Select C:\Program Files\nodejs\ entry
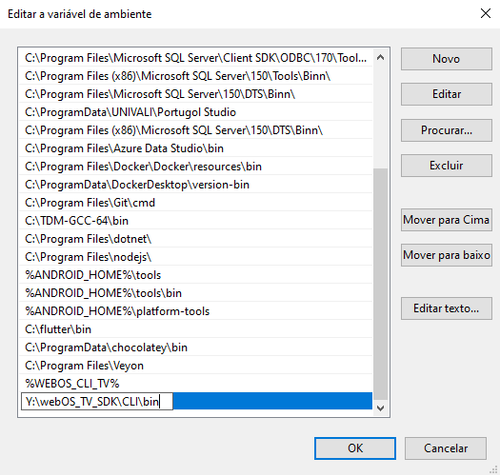This screenshot has width=500, height=475. pyautogui.click(x=196, y=257)
